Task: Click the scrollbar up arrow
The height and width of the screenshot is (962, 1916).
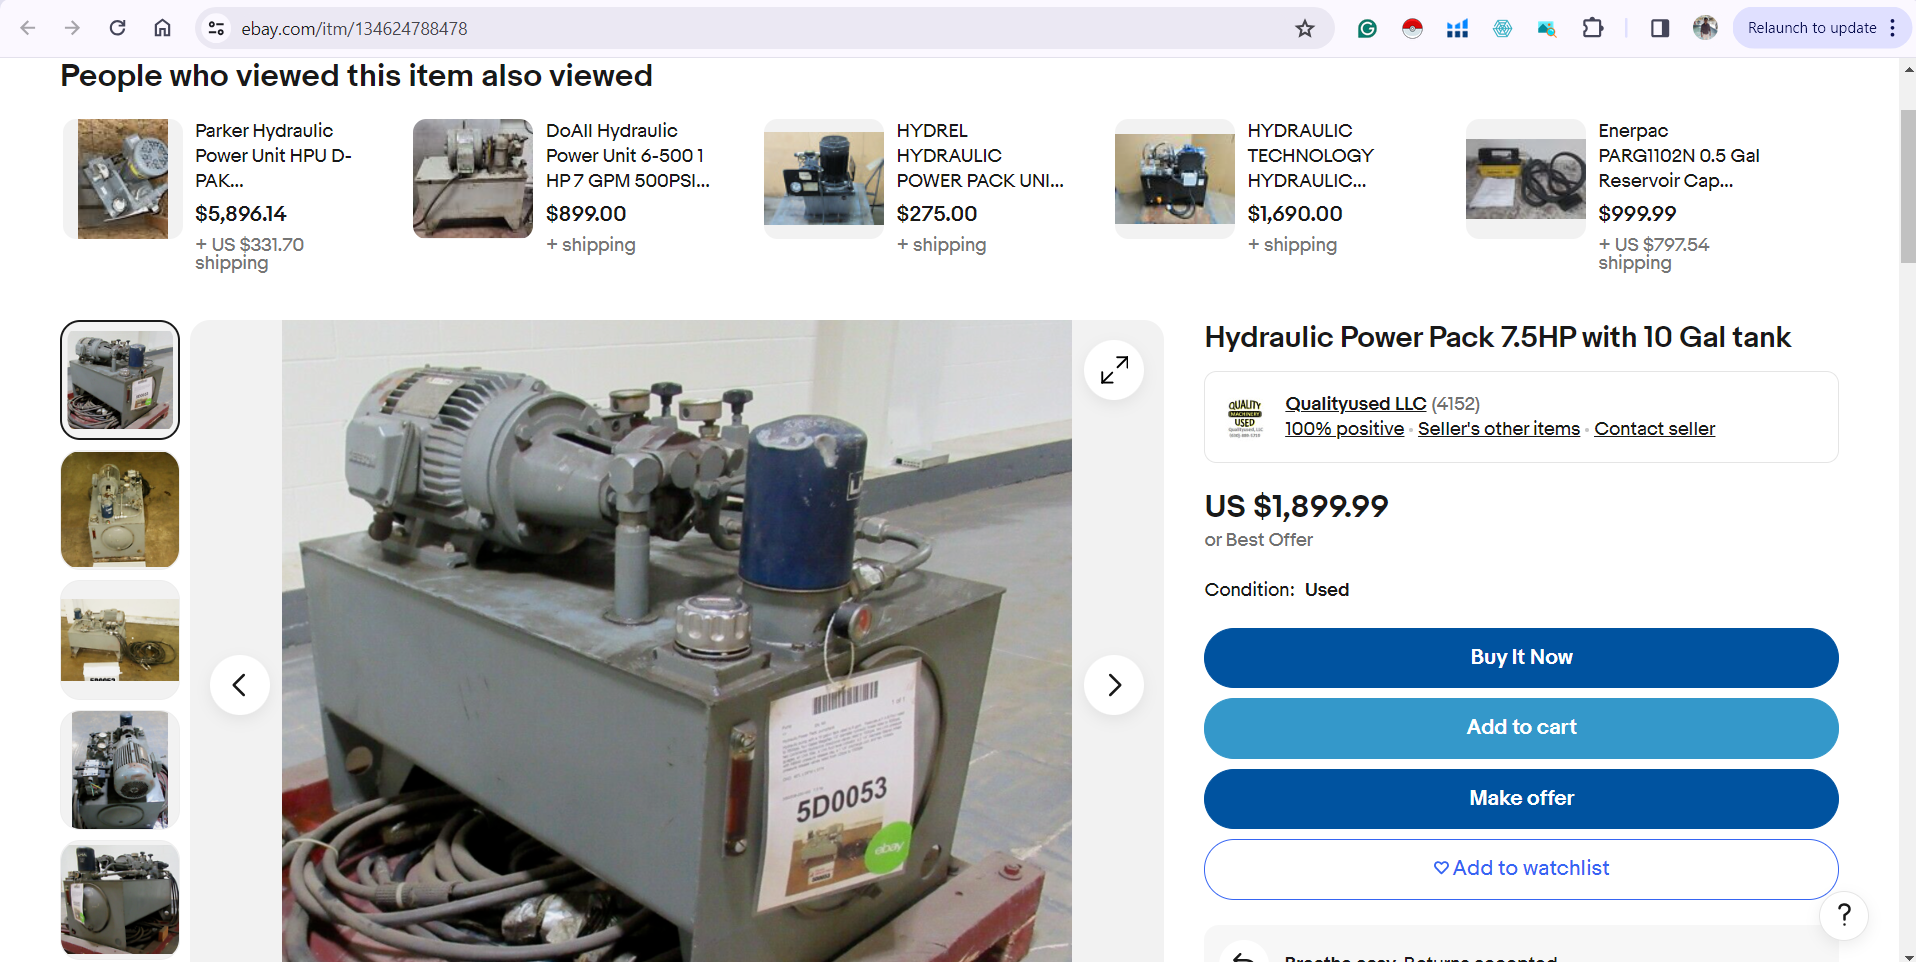Action: (1908, 70)
